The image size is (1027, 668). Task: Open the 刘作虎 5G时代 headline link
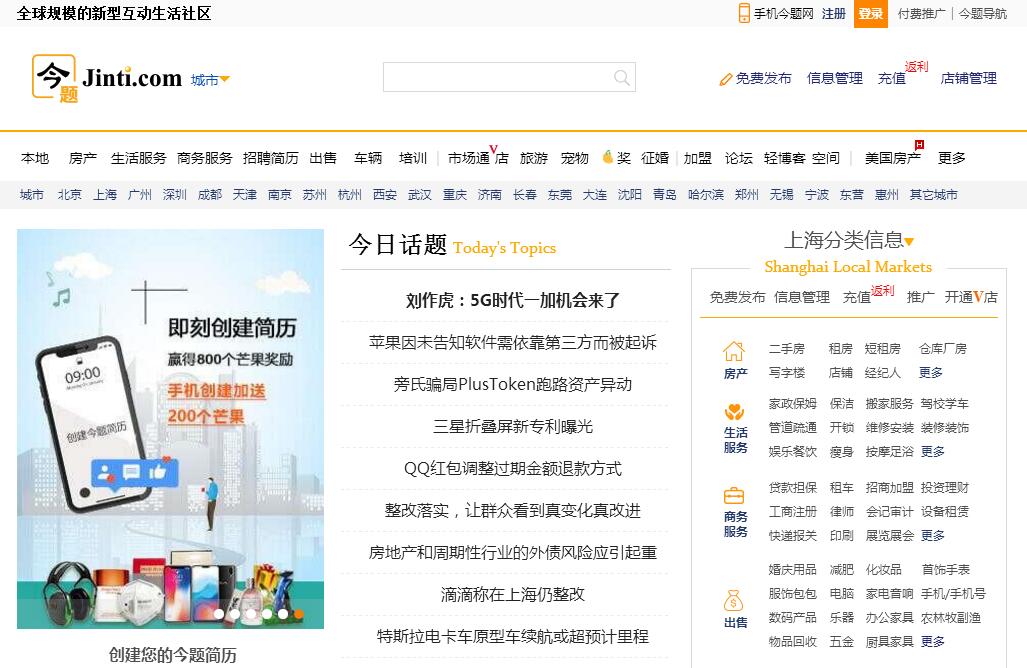pyautogui.click(x=513, y=300)
